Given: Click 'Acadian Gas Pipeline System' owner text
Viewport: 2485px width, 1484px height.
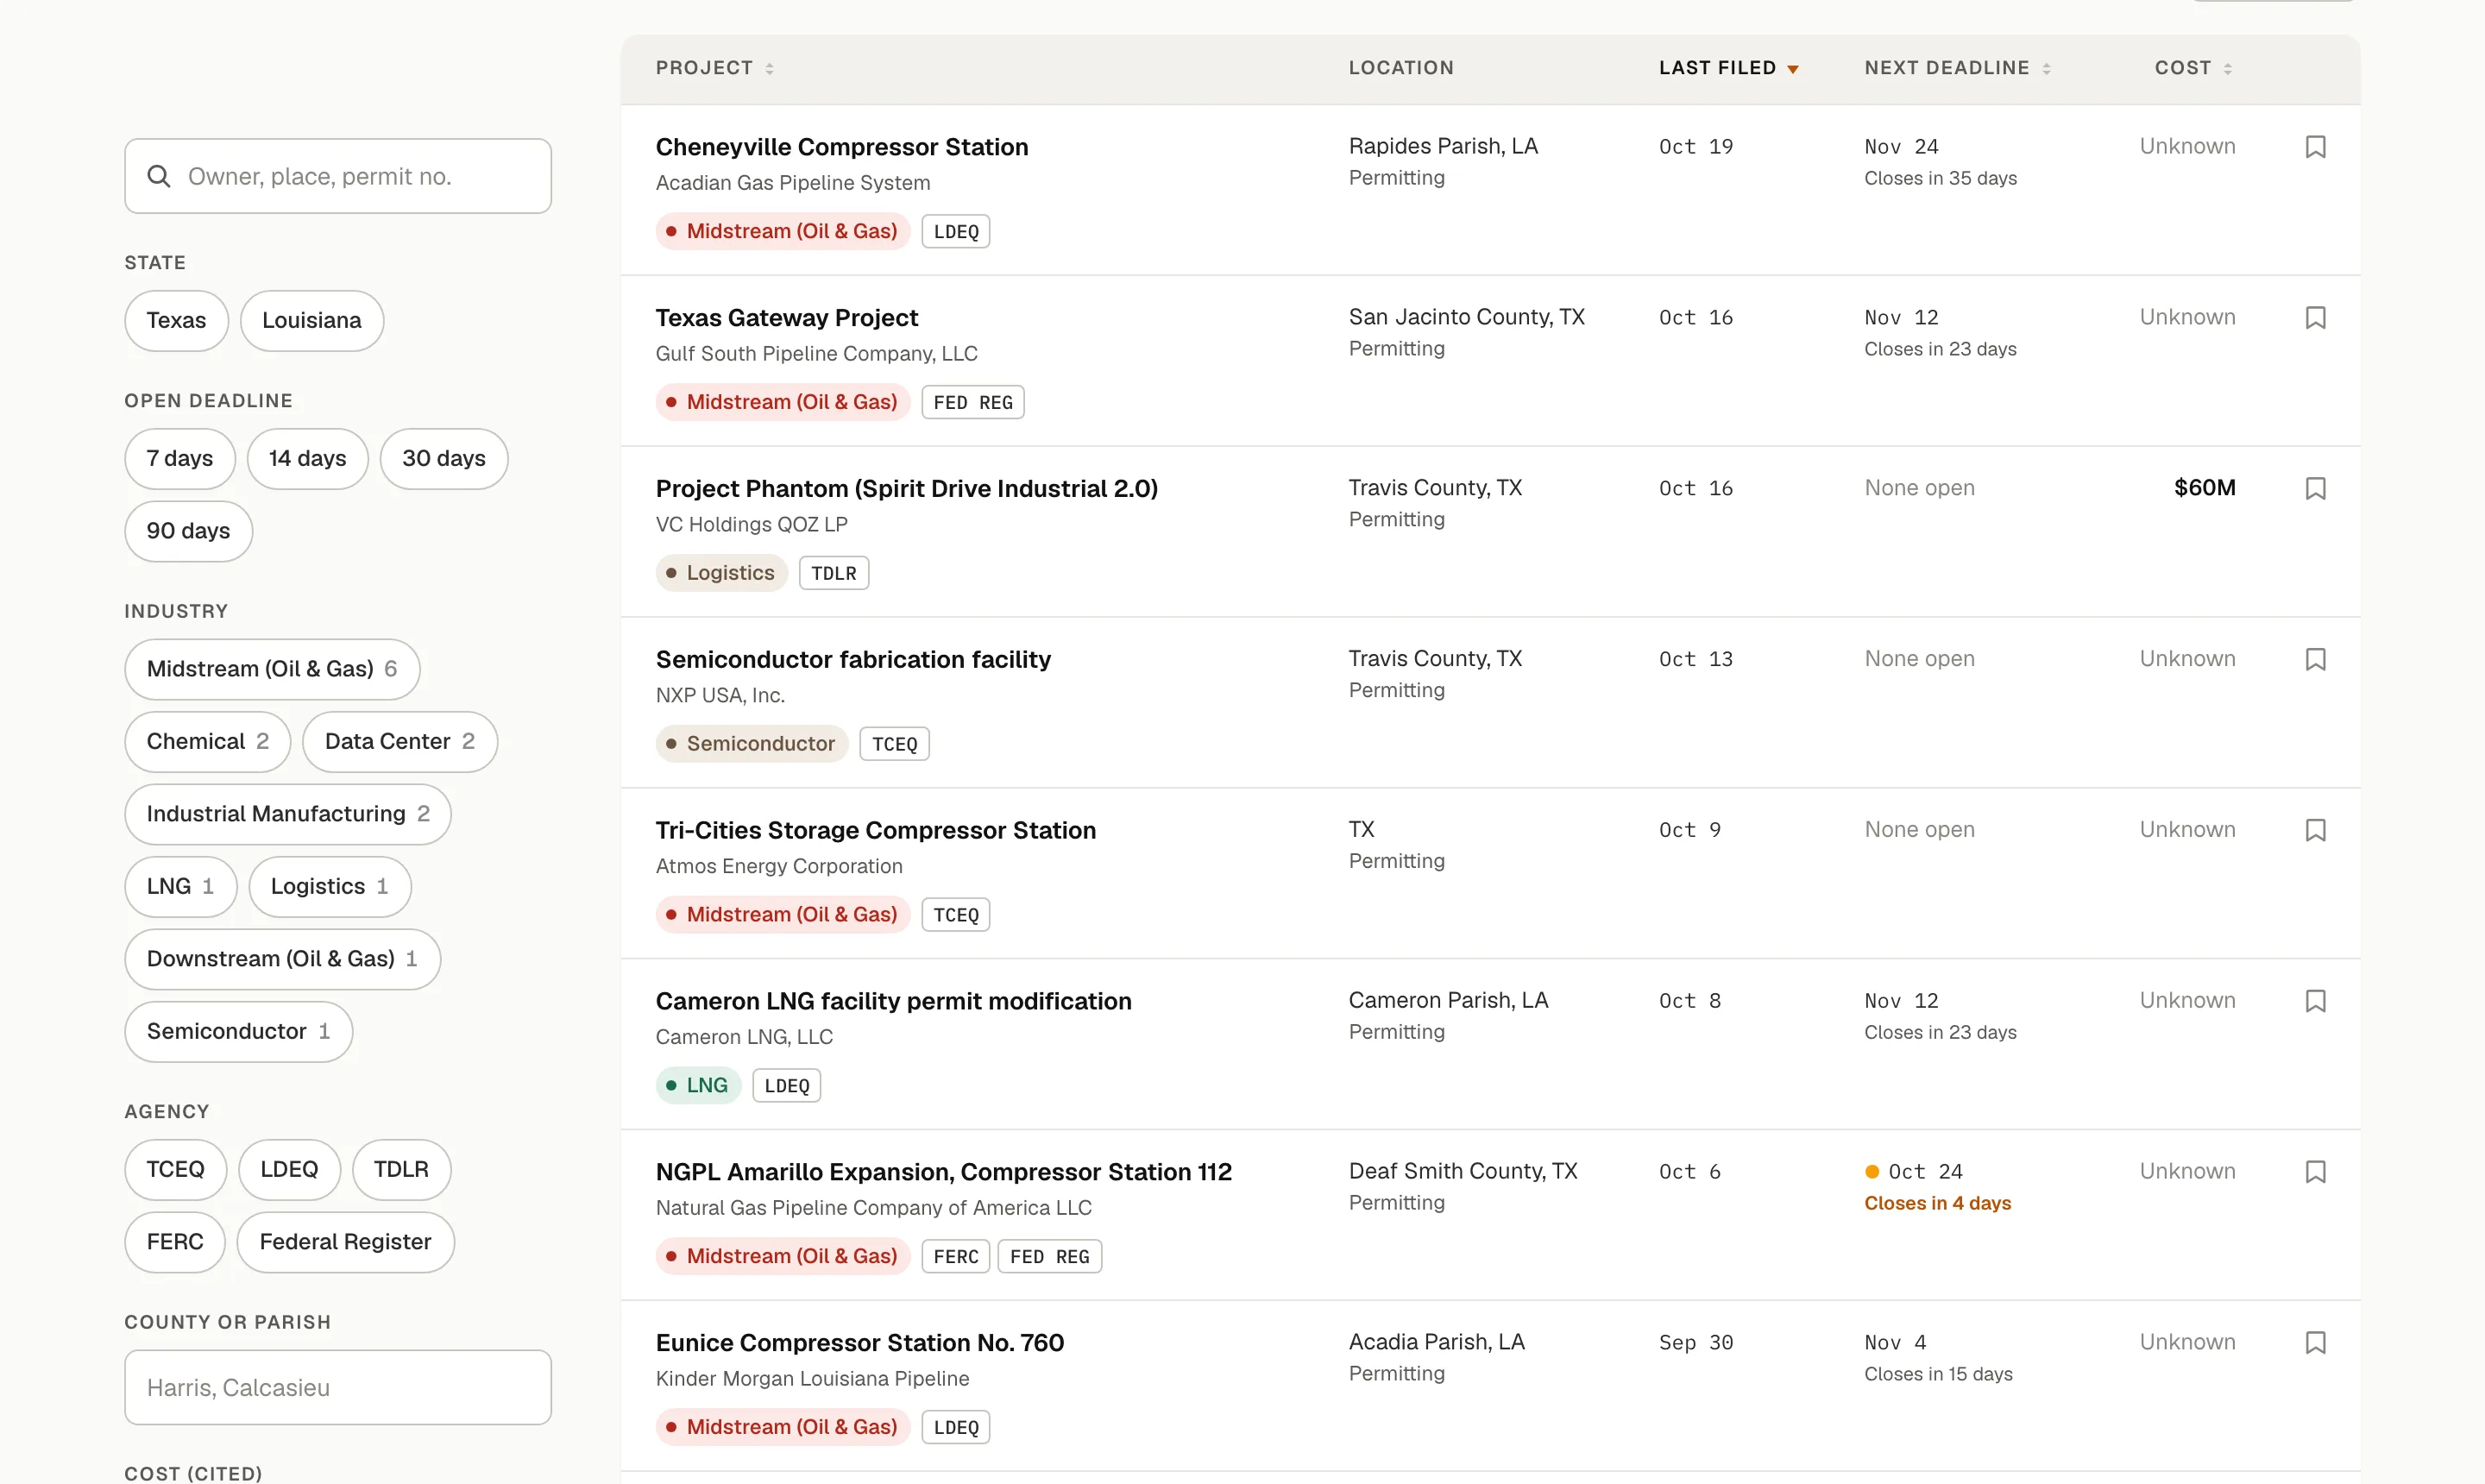Looking at the screenshot, I should (x=793, y=184).
